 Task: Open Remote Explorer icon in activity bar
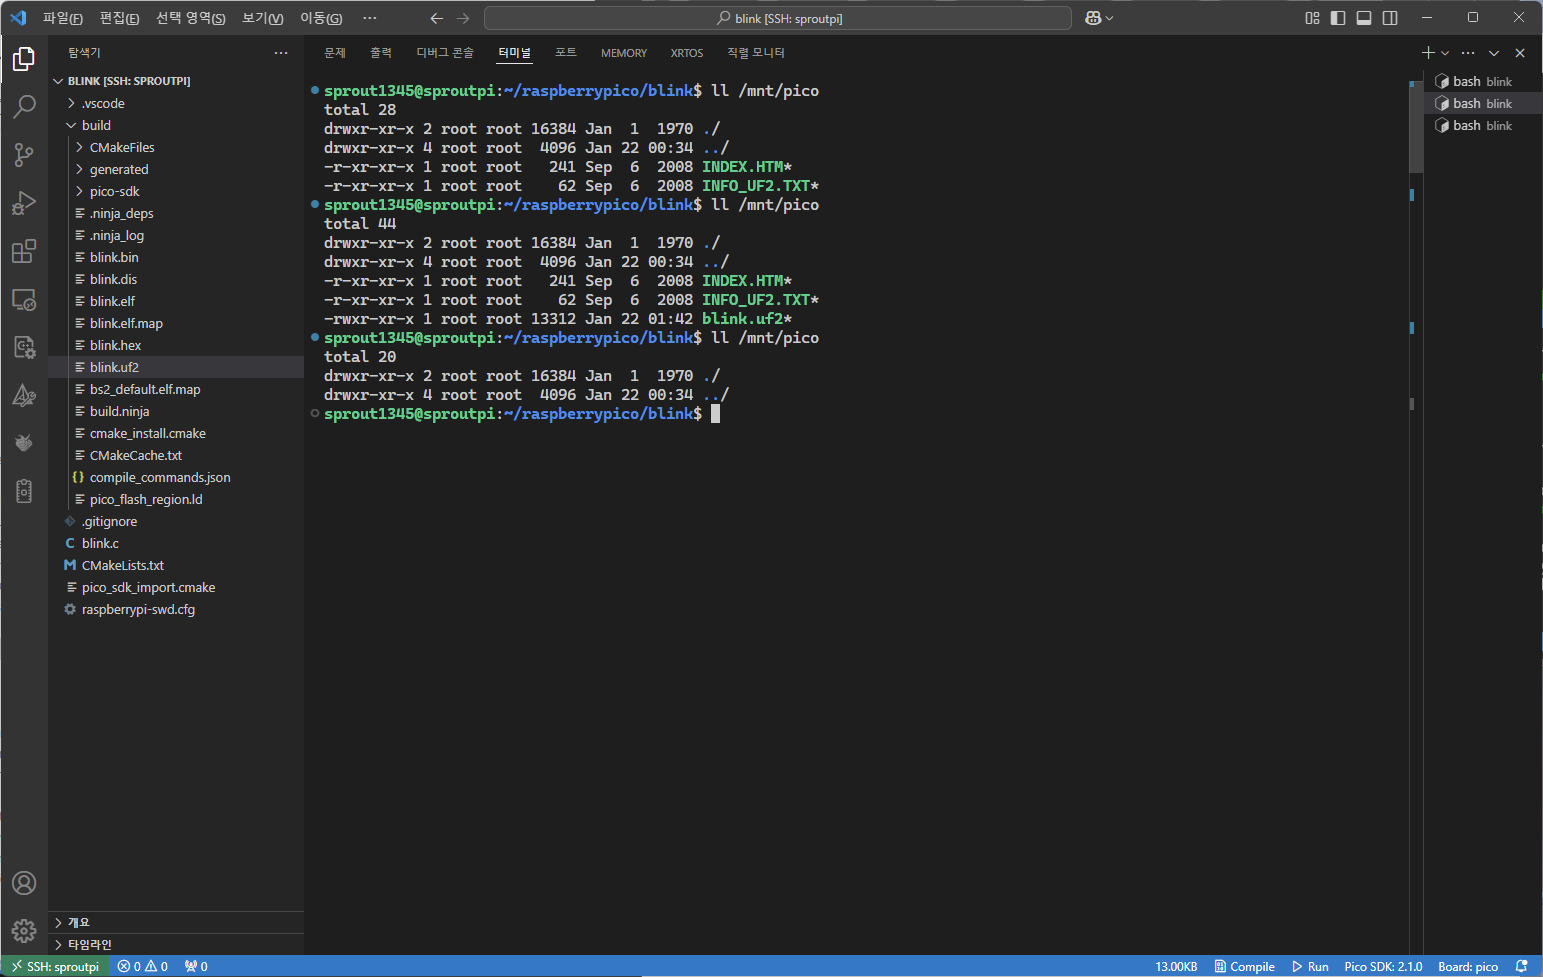24,299
